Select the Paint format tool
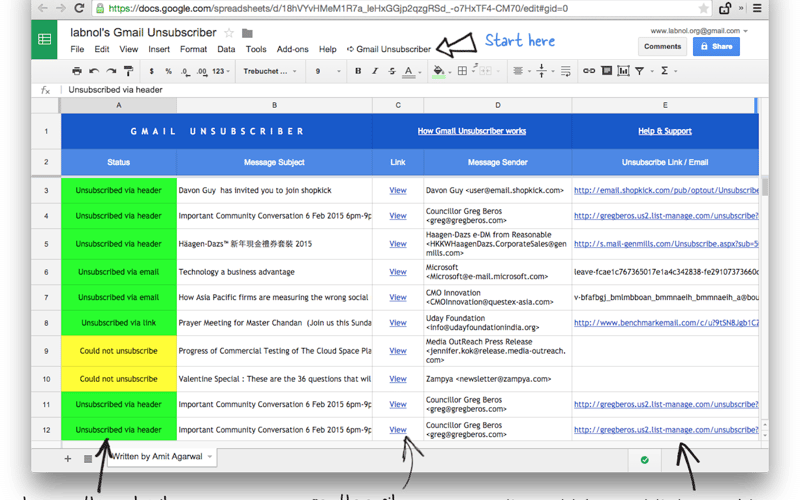This screenshot has width=800, height=500. point(128,71)
